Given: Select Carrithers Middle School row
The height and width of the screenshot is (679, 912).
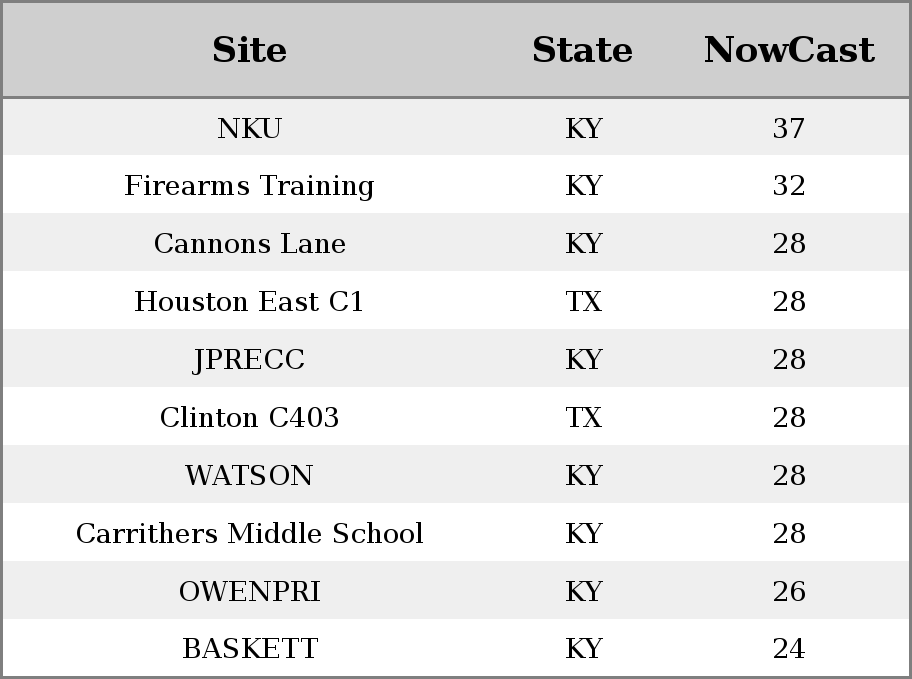Looking at the screenshot, I should point(456,532).
